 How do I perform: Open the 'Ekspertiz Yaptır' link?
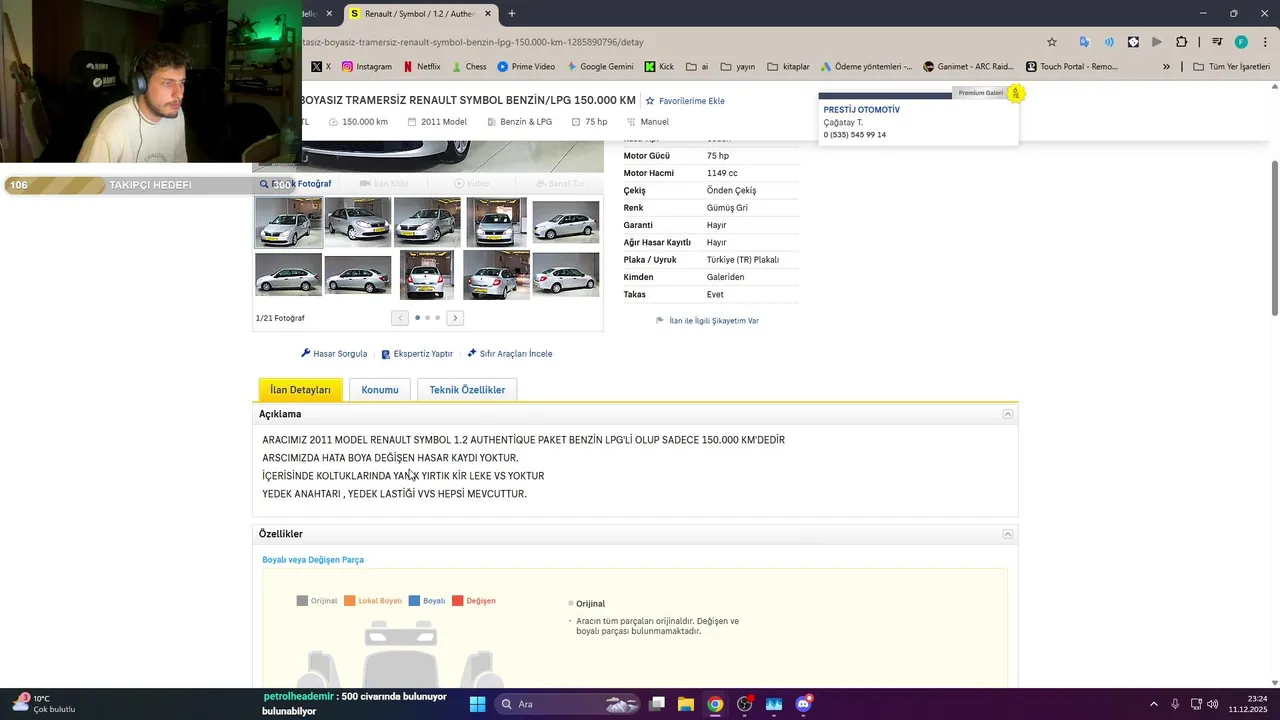[x=417, y=354]
